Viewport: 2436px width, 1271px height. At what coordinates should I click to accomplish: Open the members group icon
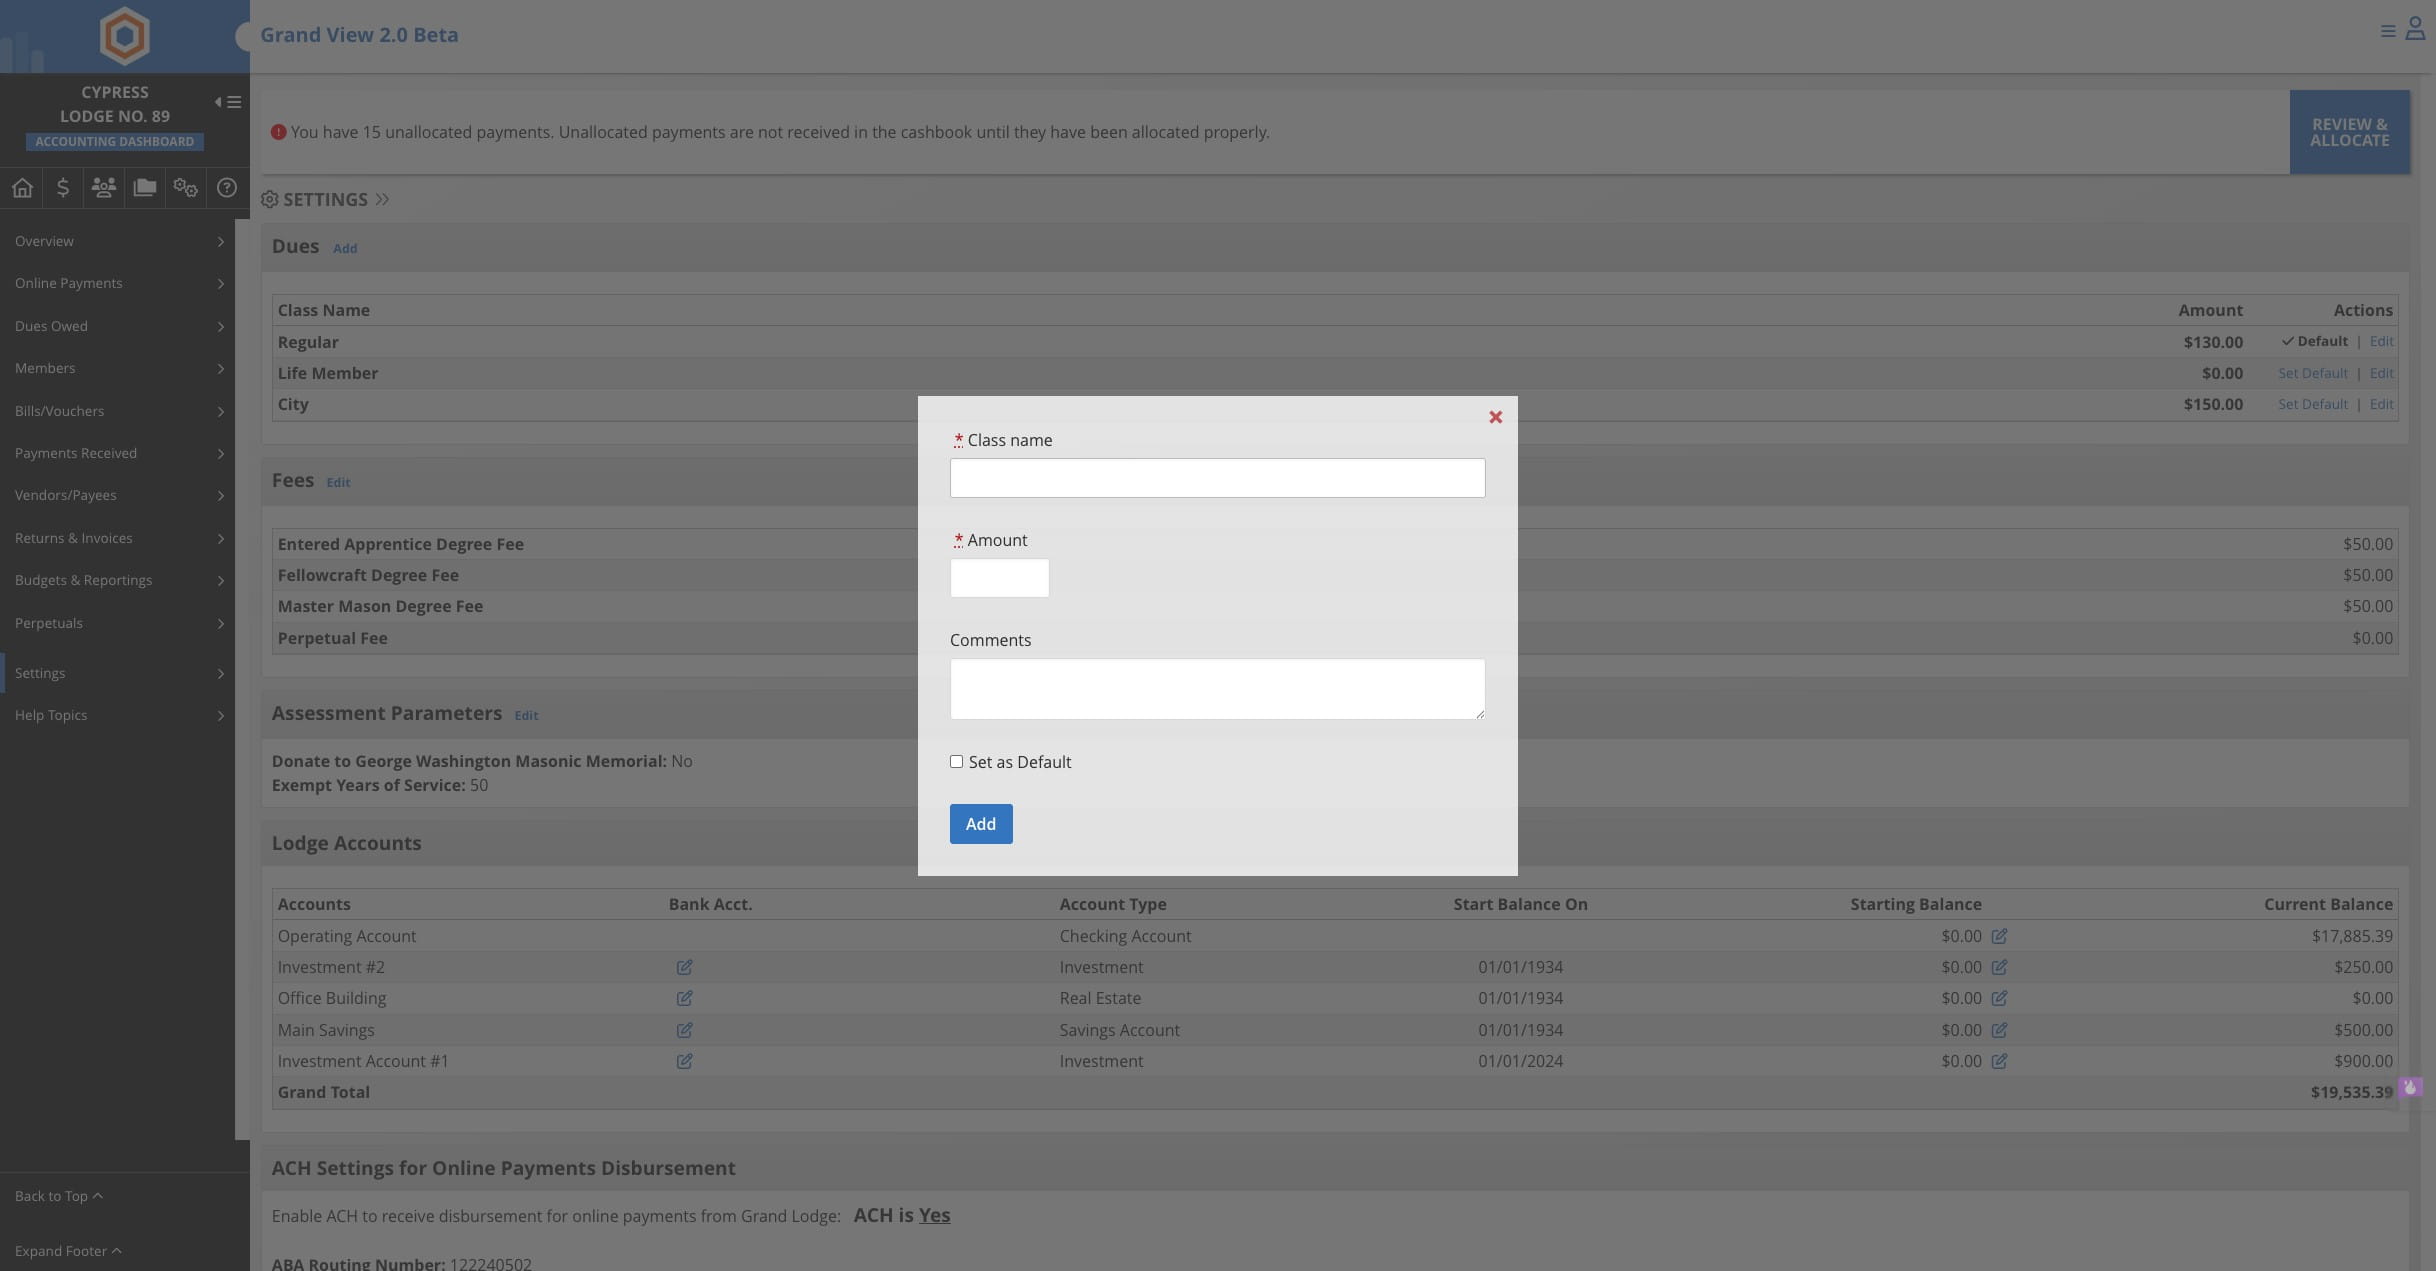pyautogui.click(x=103, y=188)
